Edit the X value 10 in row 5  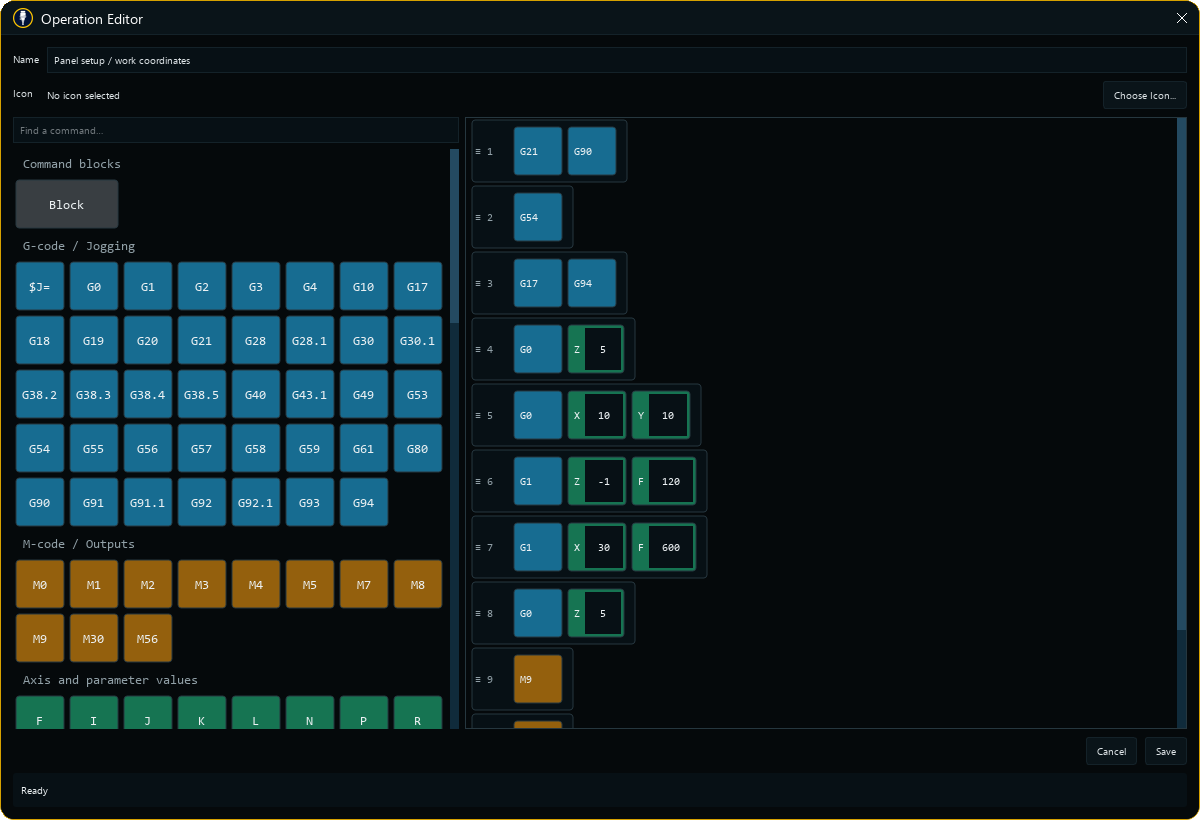[x=603, y=416]
